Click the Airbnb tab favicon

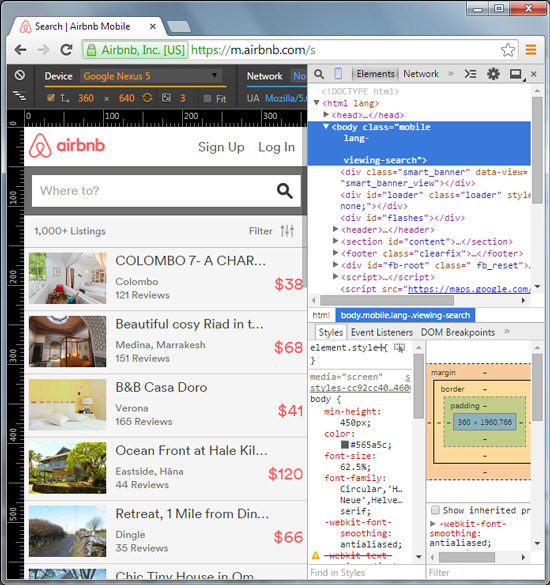tap(25, 27)
